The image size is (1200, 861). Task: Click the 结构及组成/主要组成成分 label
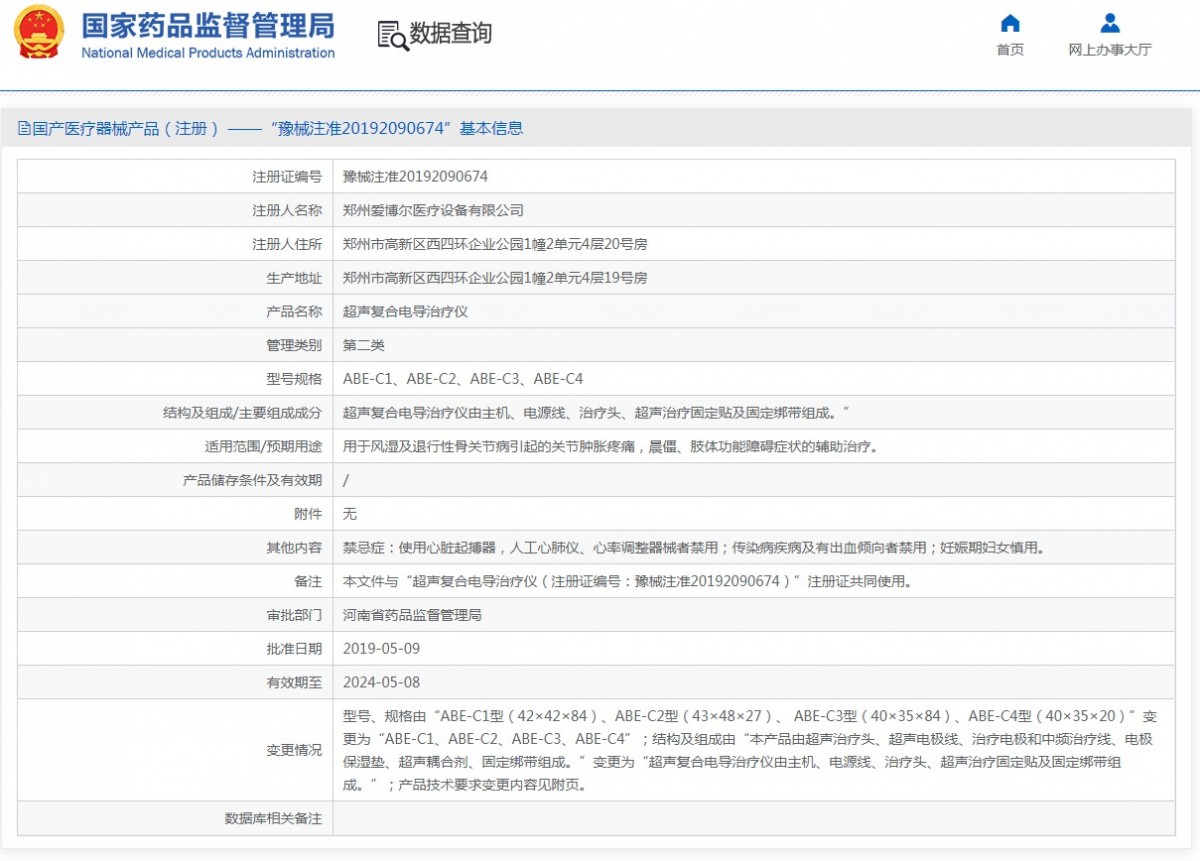click(x=242, y=412)
